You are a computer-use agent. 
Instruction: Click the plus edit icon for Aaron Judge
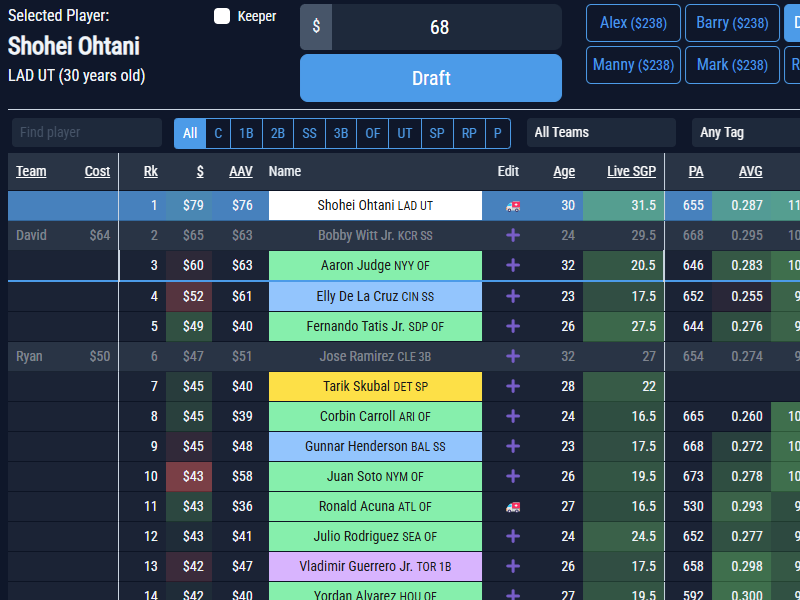click(513, 265)
